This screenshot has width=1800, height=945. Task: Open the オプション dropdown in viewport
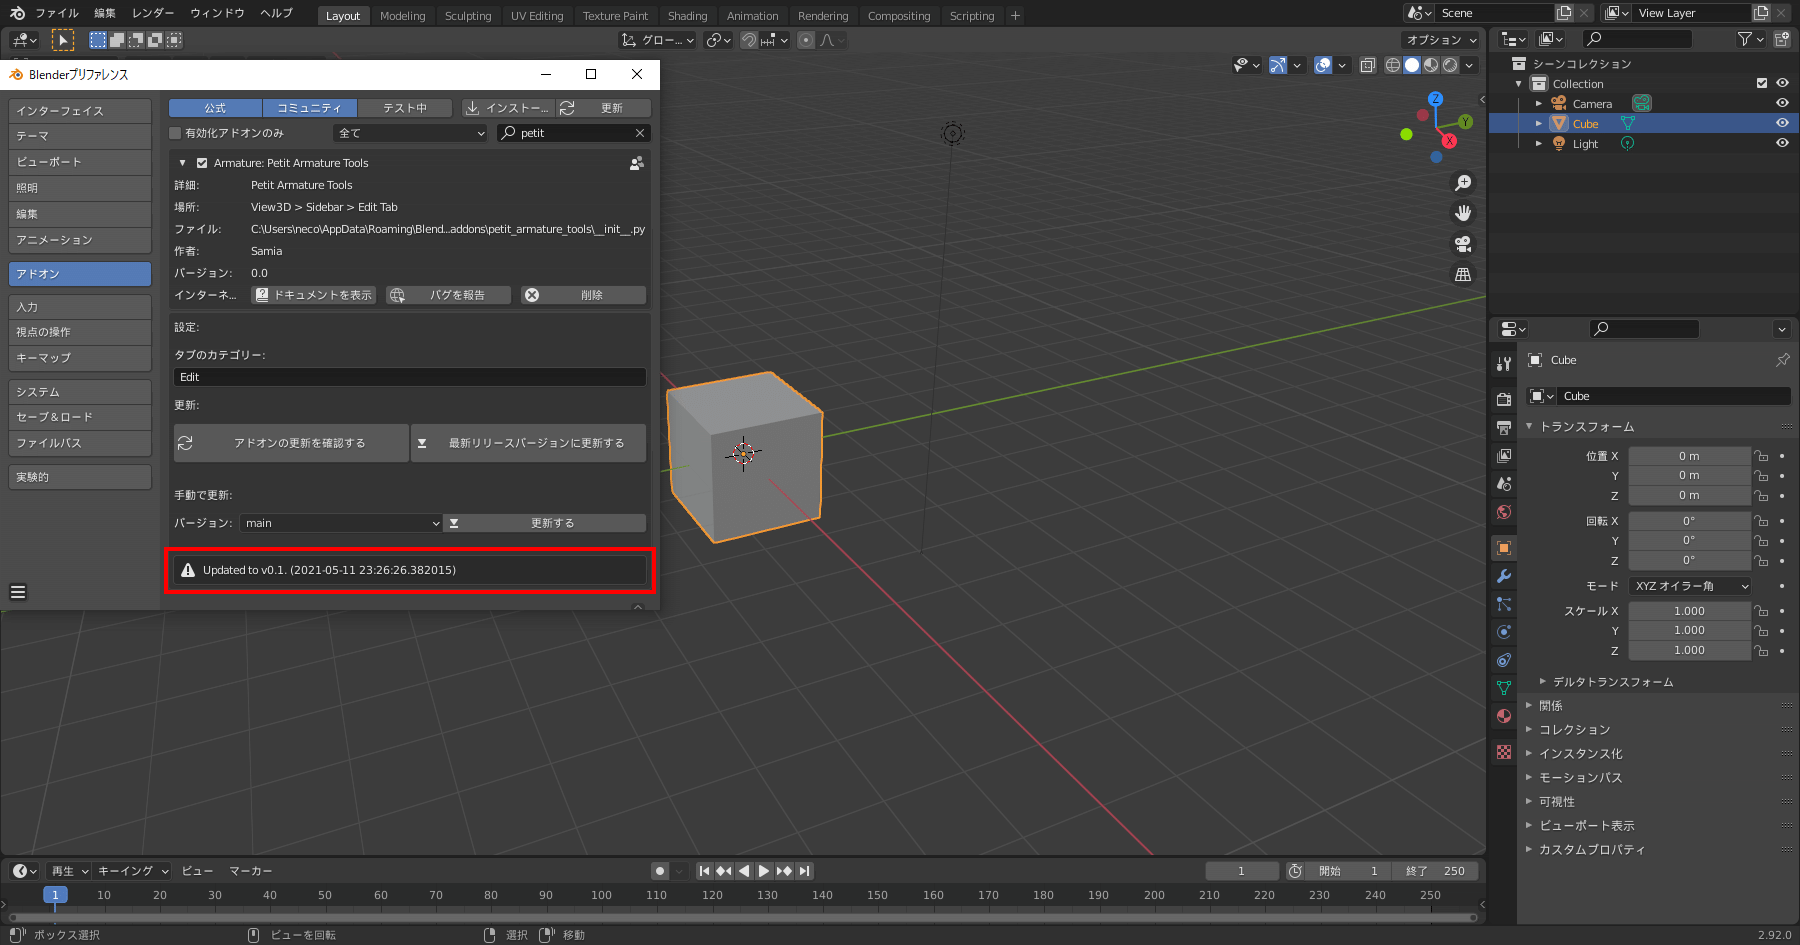click(1441, 40)
